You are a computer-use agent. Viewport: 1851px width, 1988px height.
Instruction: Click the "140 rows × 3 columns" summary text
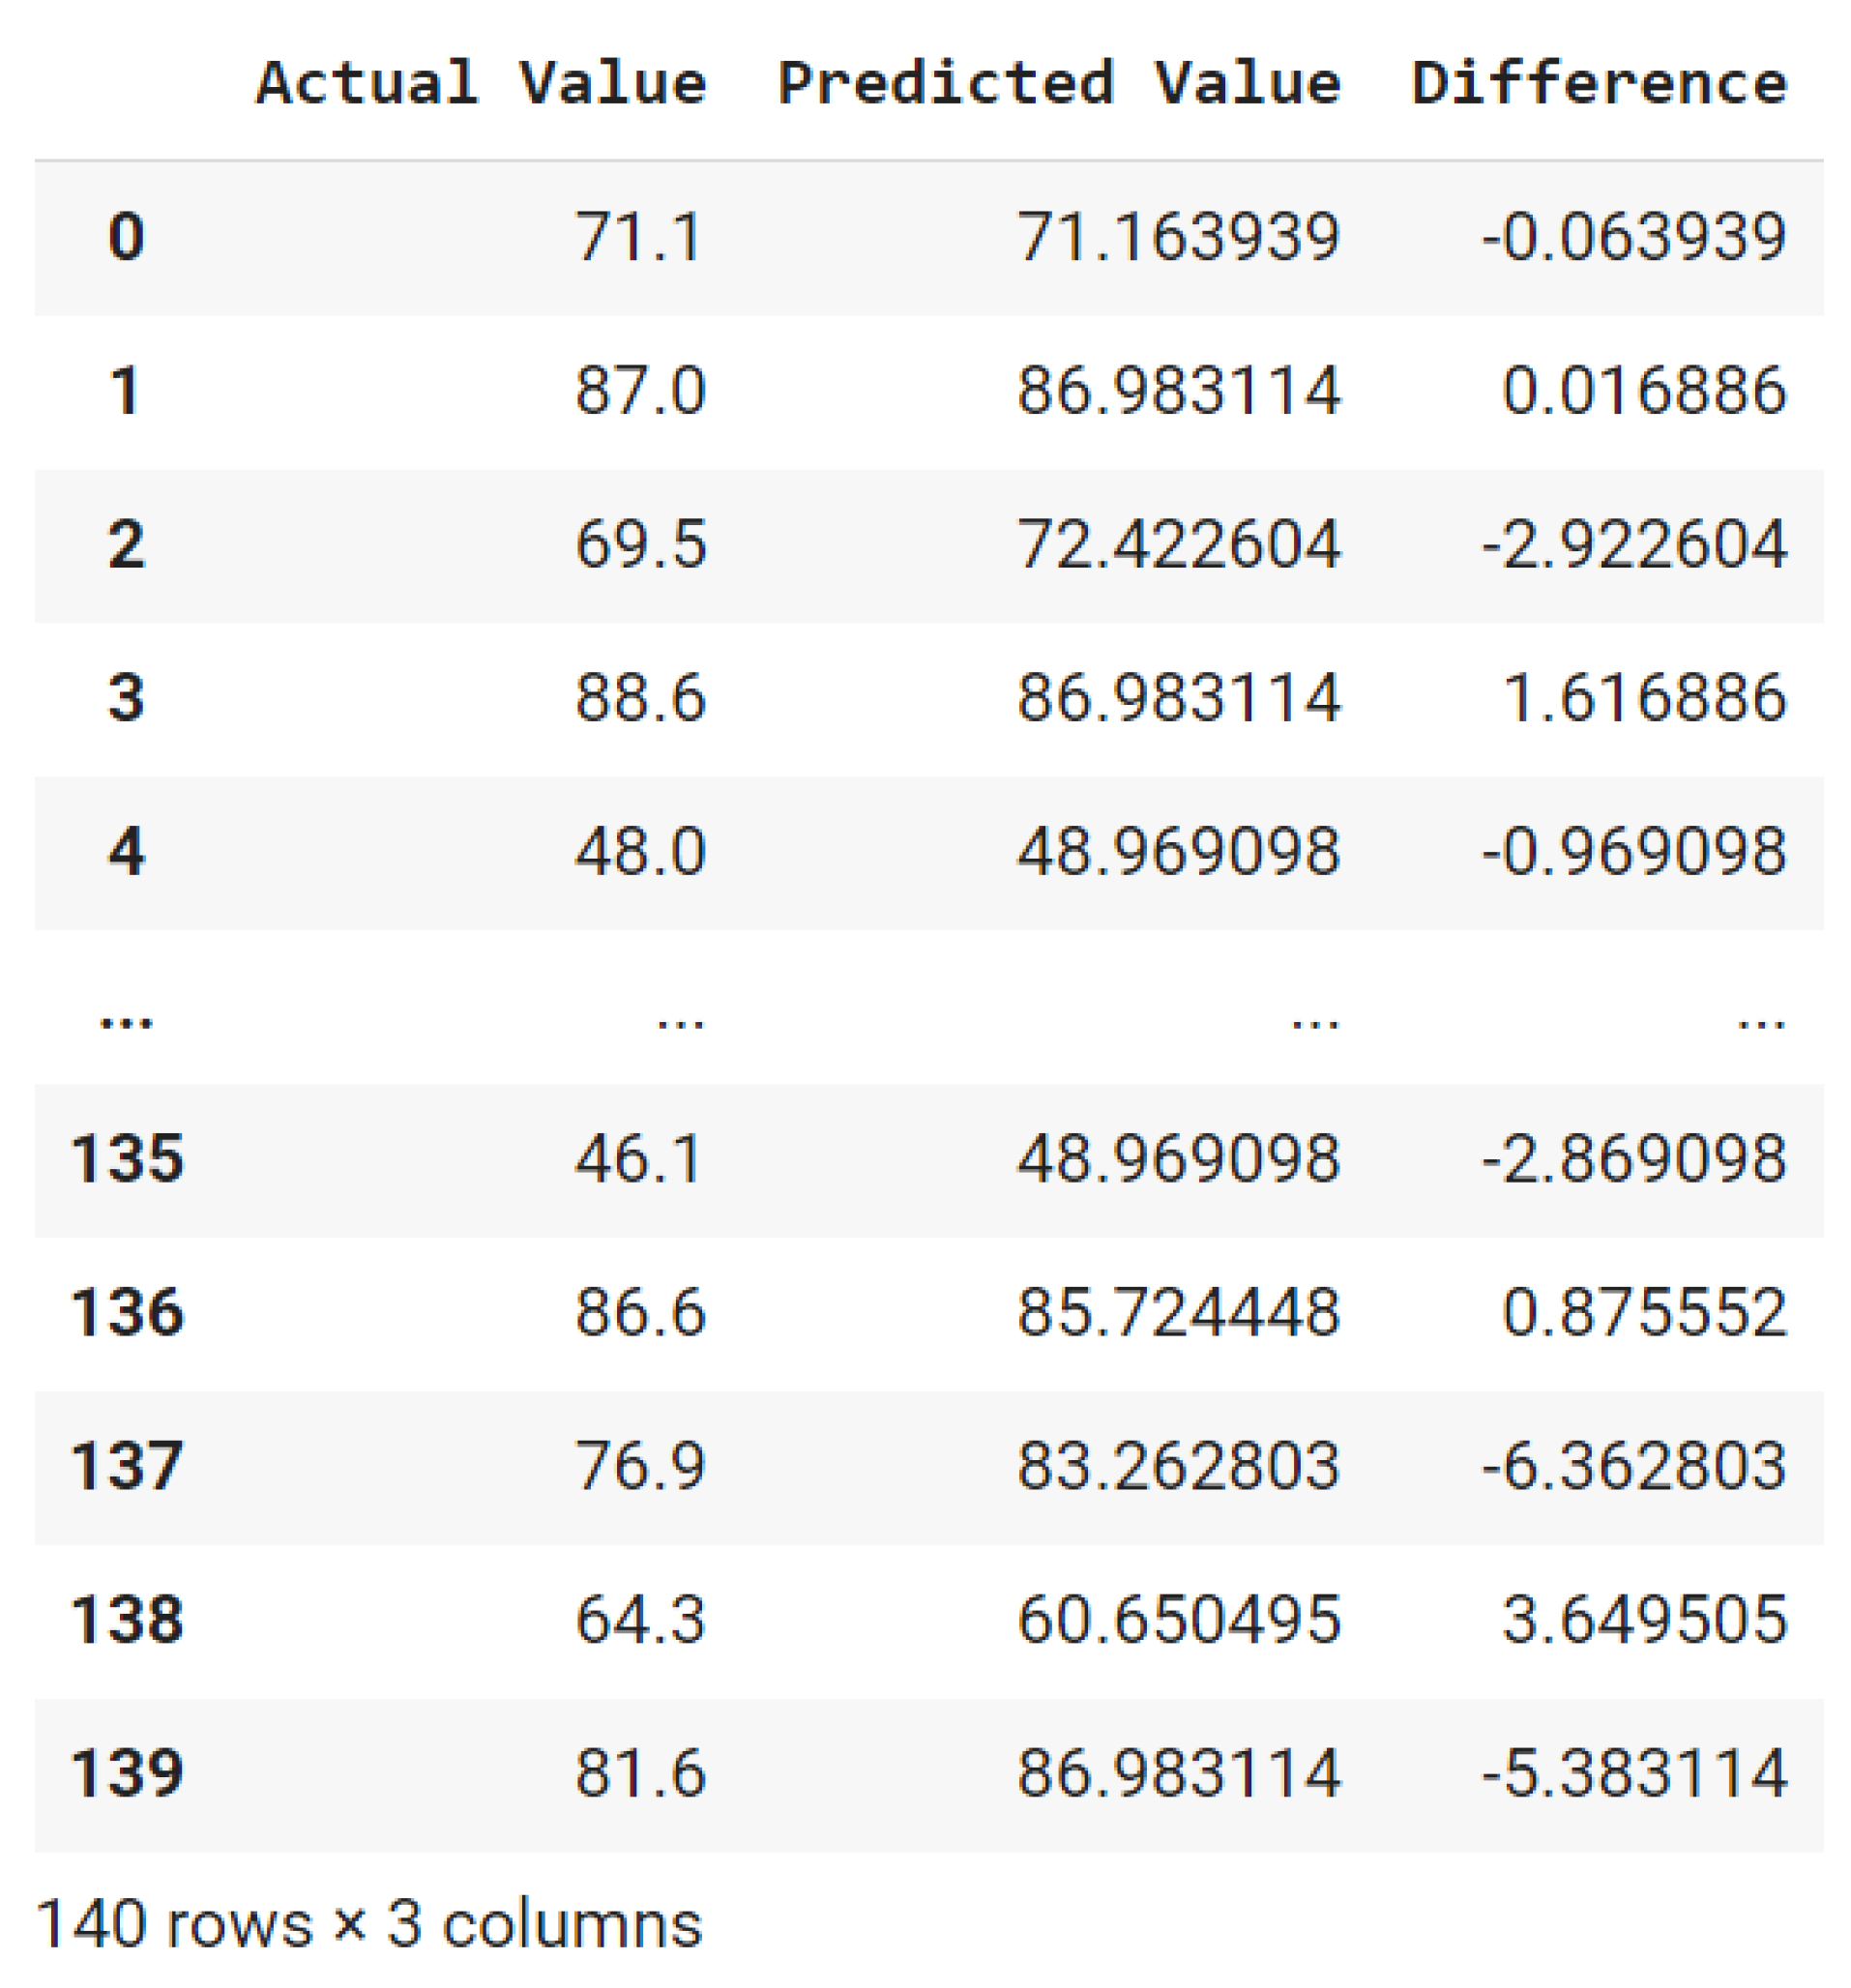pyautogui.click(x=369, y=1924)
